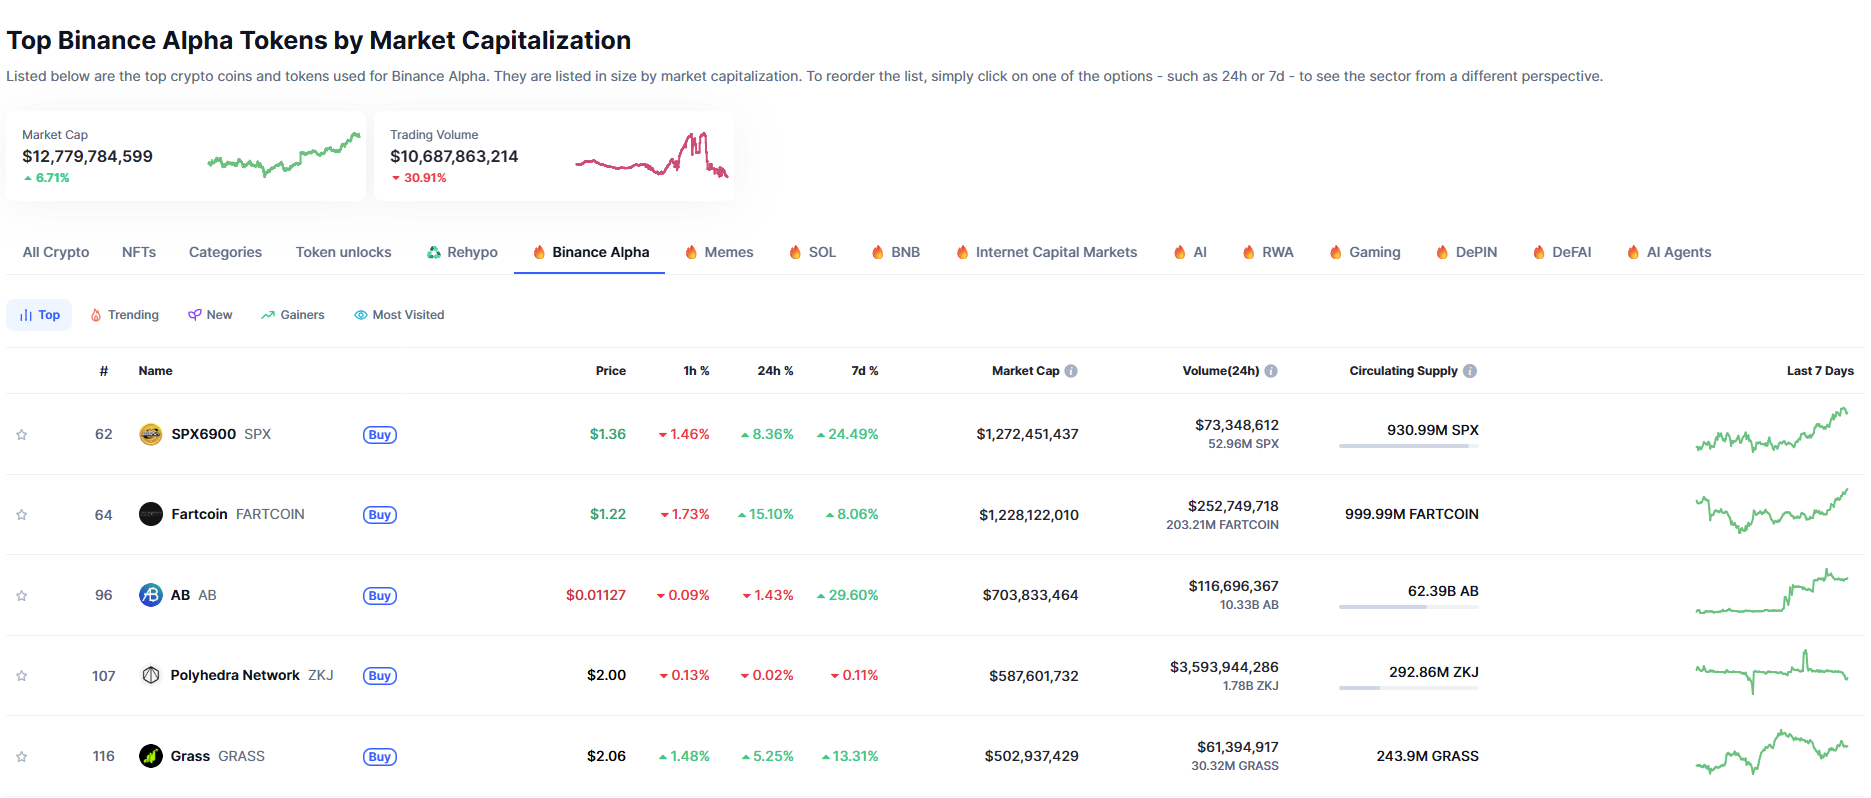The width and height of the screenshot is (1871, 798).
Task: Click the Polyhedra Network logo icon
Action: pos(151,675)
